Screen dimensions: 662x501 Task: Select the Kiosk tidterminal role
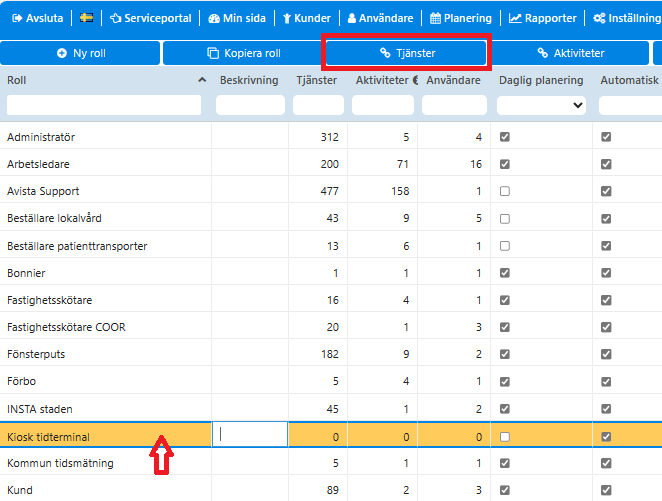point(48,437)
